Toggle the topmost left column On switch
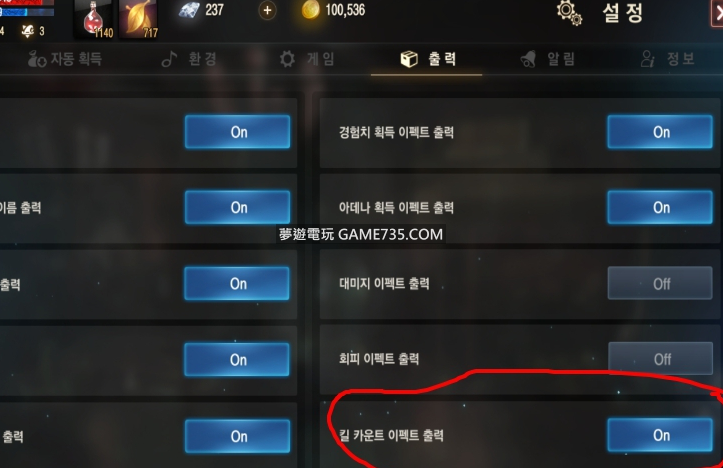This screenshot has width=723, height=468. pos(237,132)
